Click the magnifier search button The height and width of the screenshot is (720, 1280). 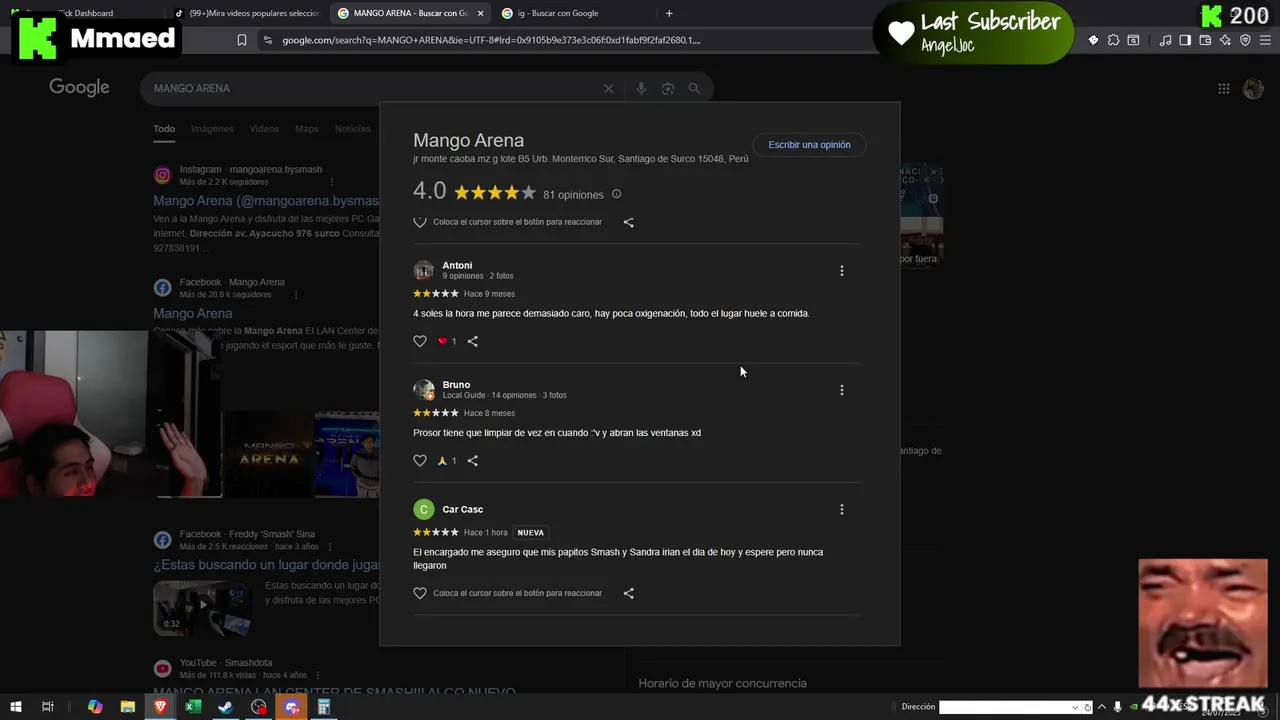[694, 88]
